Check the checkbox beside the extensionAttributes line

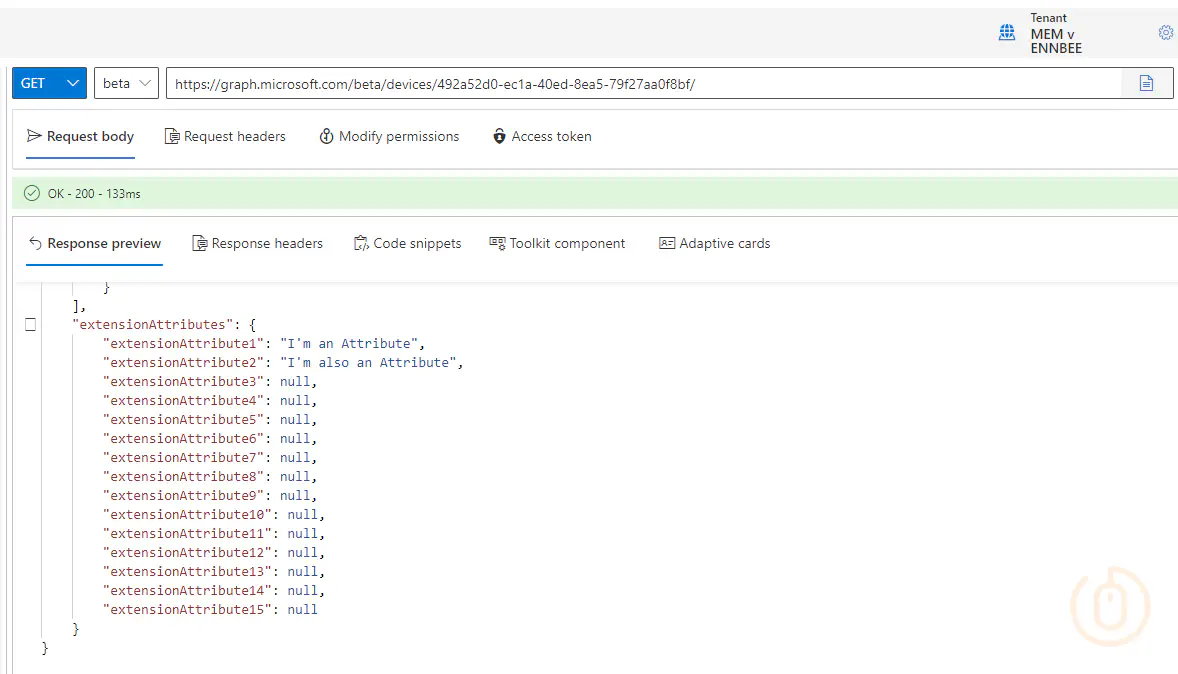(30, 324)
